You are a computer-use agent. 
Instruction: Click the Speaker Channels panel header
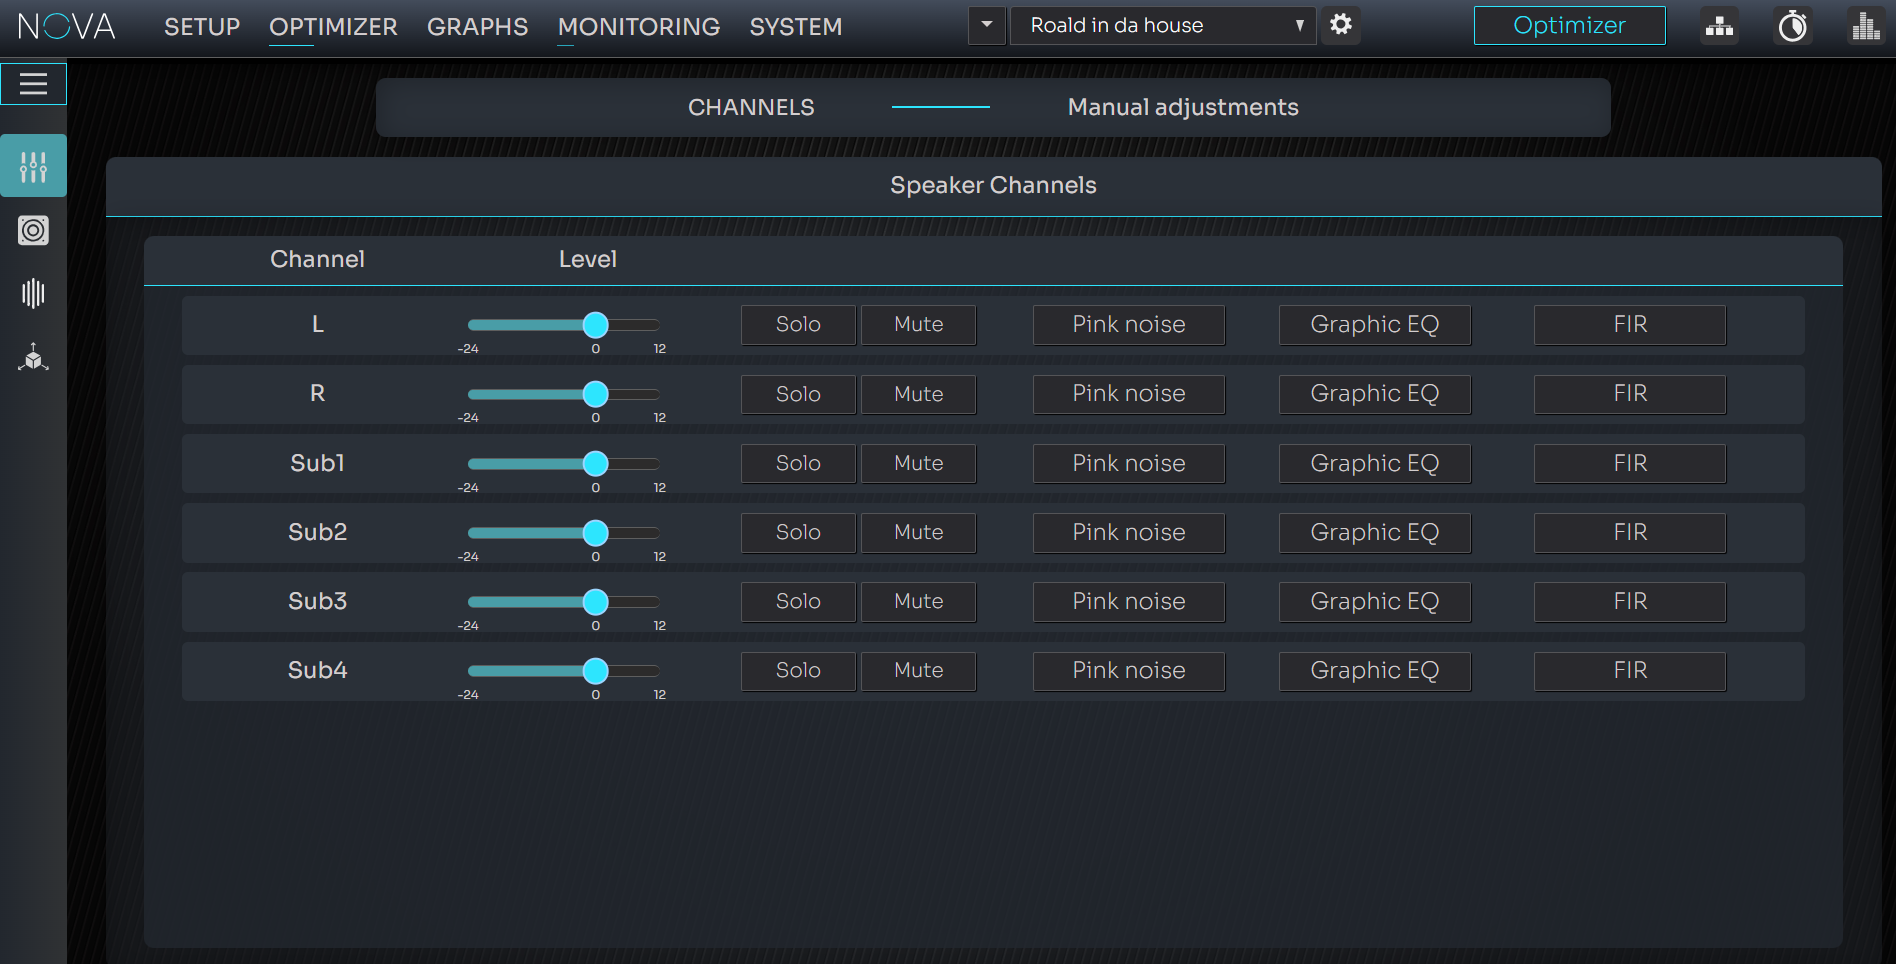[x=994, y=186]
